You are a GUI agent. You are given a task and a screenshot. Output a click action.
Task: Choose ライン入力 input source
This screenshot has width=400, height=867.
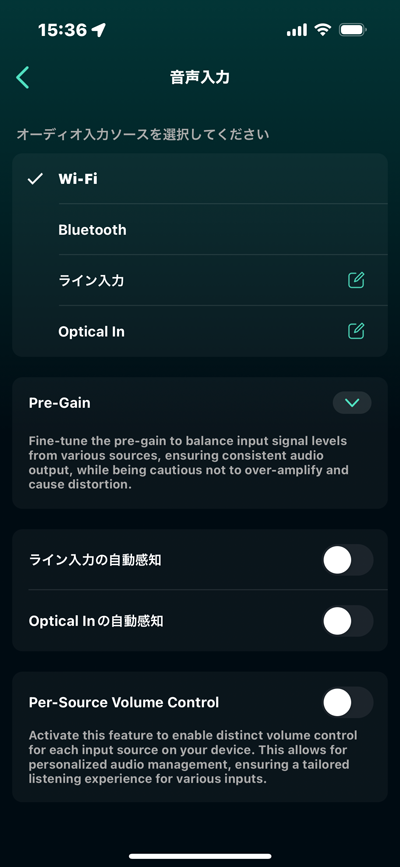(200, 280)
